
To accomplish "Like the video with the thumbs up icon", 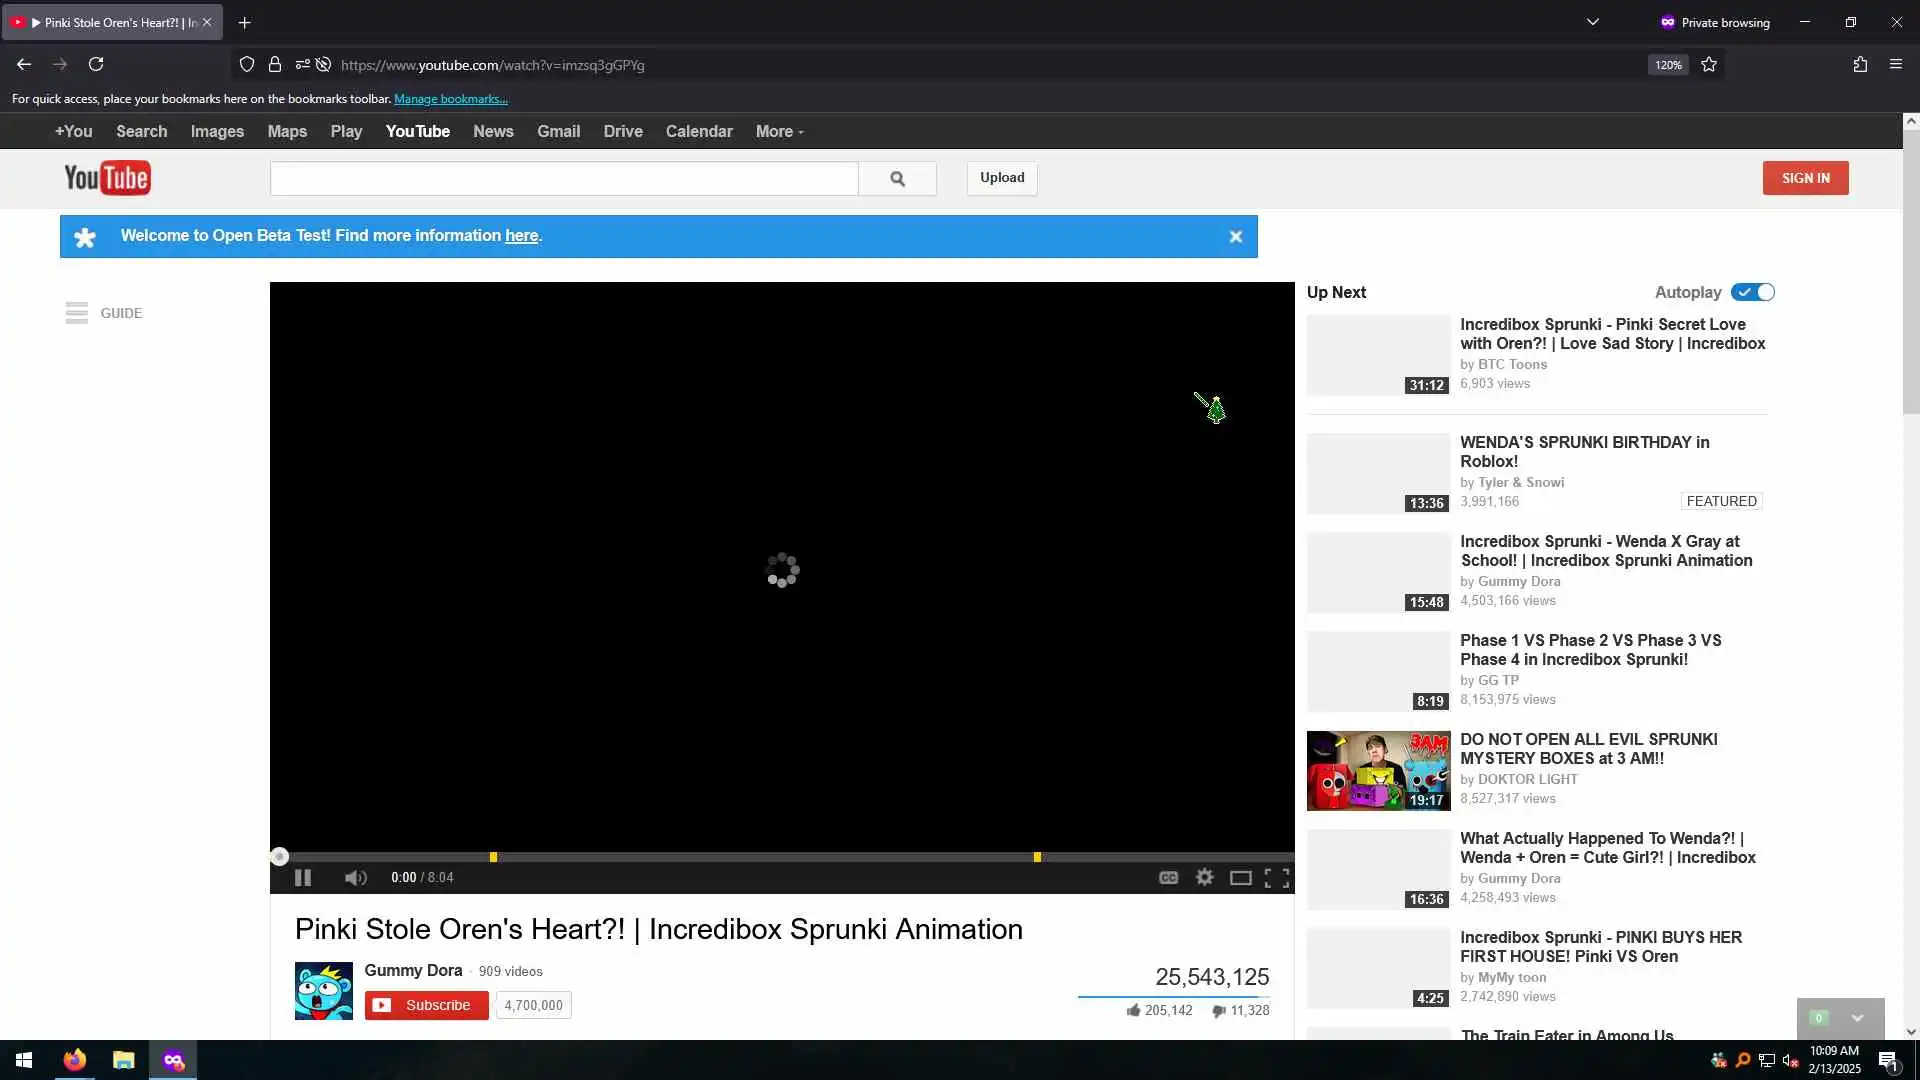I will click(x=1133, y=1011).
